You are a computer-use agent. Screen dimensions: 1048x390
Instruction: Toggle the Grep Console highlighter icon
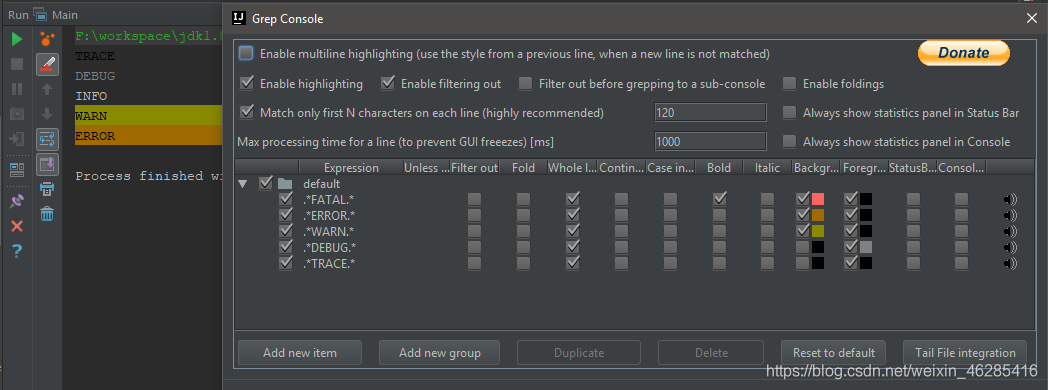pyautogui.click(x=47, y=64)
